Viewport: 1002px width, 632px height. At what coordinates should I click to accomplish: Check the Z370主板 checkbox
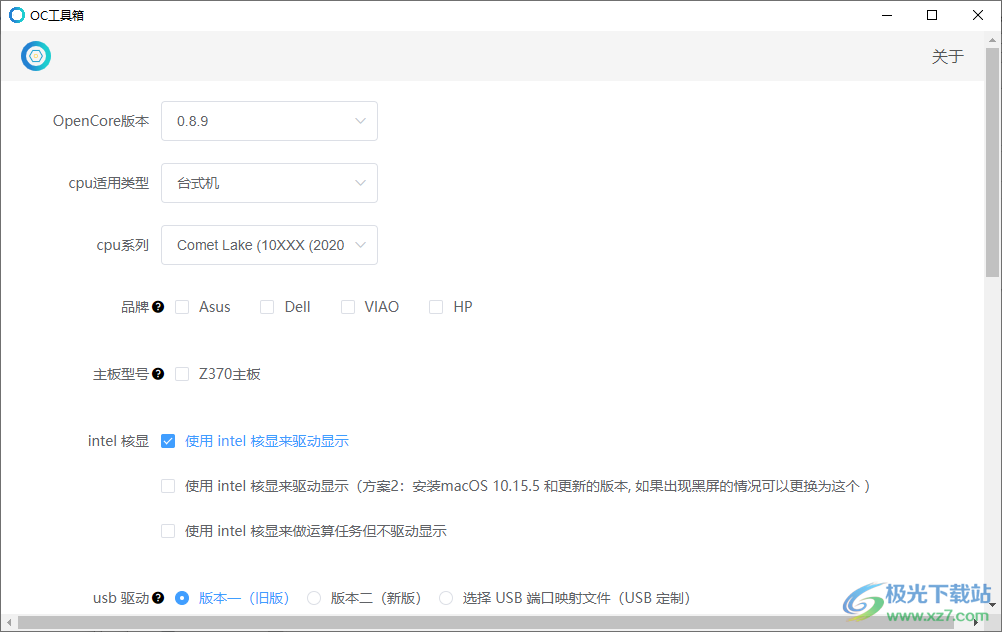point(182,374)
